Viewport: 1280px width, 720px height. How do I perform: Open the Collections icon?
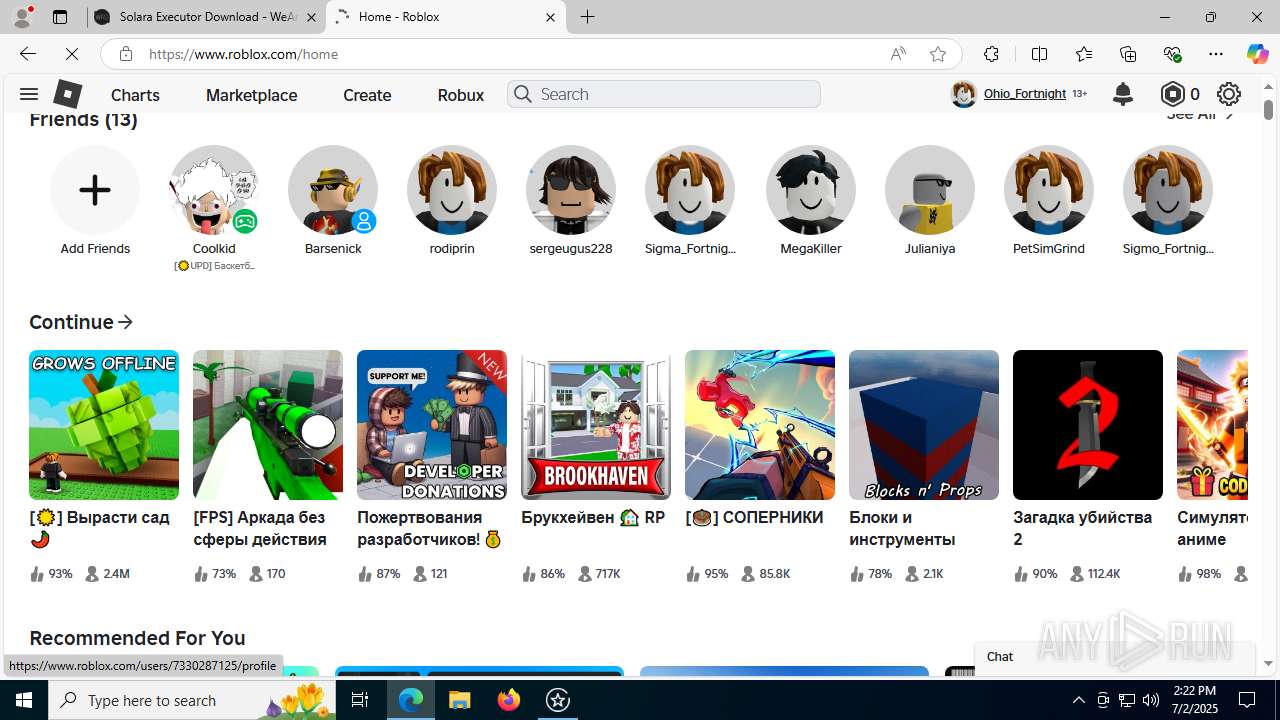(x=1128, y=54)
